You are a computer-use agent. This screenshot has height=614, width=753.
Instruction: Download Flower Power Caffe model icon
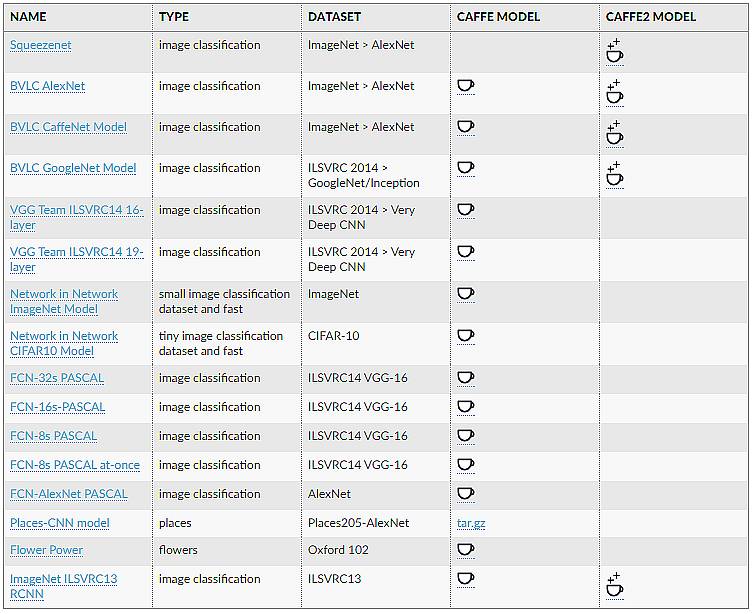pyautogui.click(x=466, y=550)
